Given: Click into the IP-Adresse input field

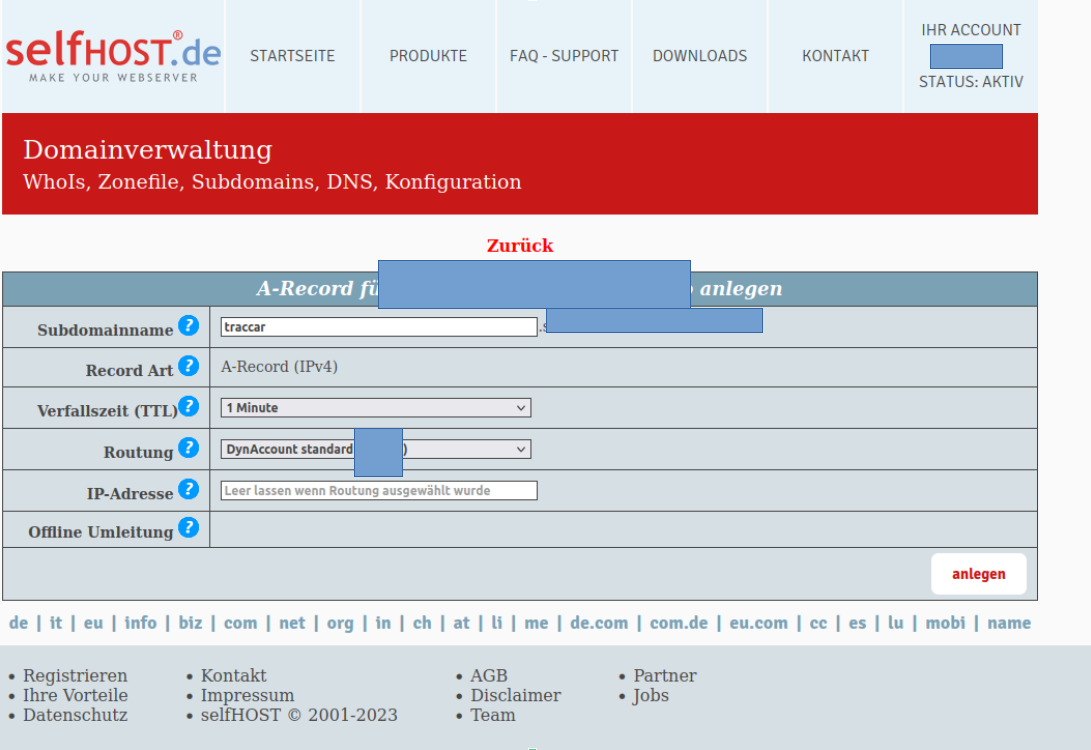Looking at the screenshot, I should [x=378, y=491].
